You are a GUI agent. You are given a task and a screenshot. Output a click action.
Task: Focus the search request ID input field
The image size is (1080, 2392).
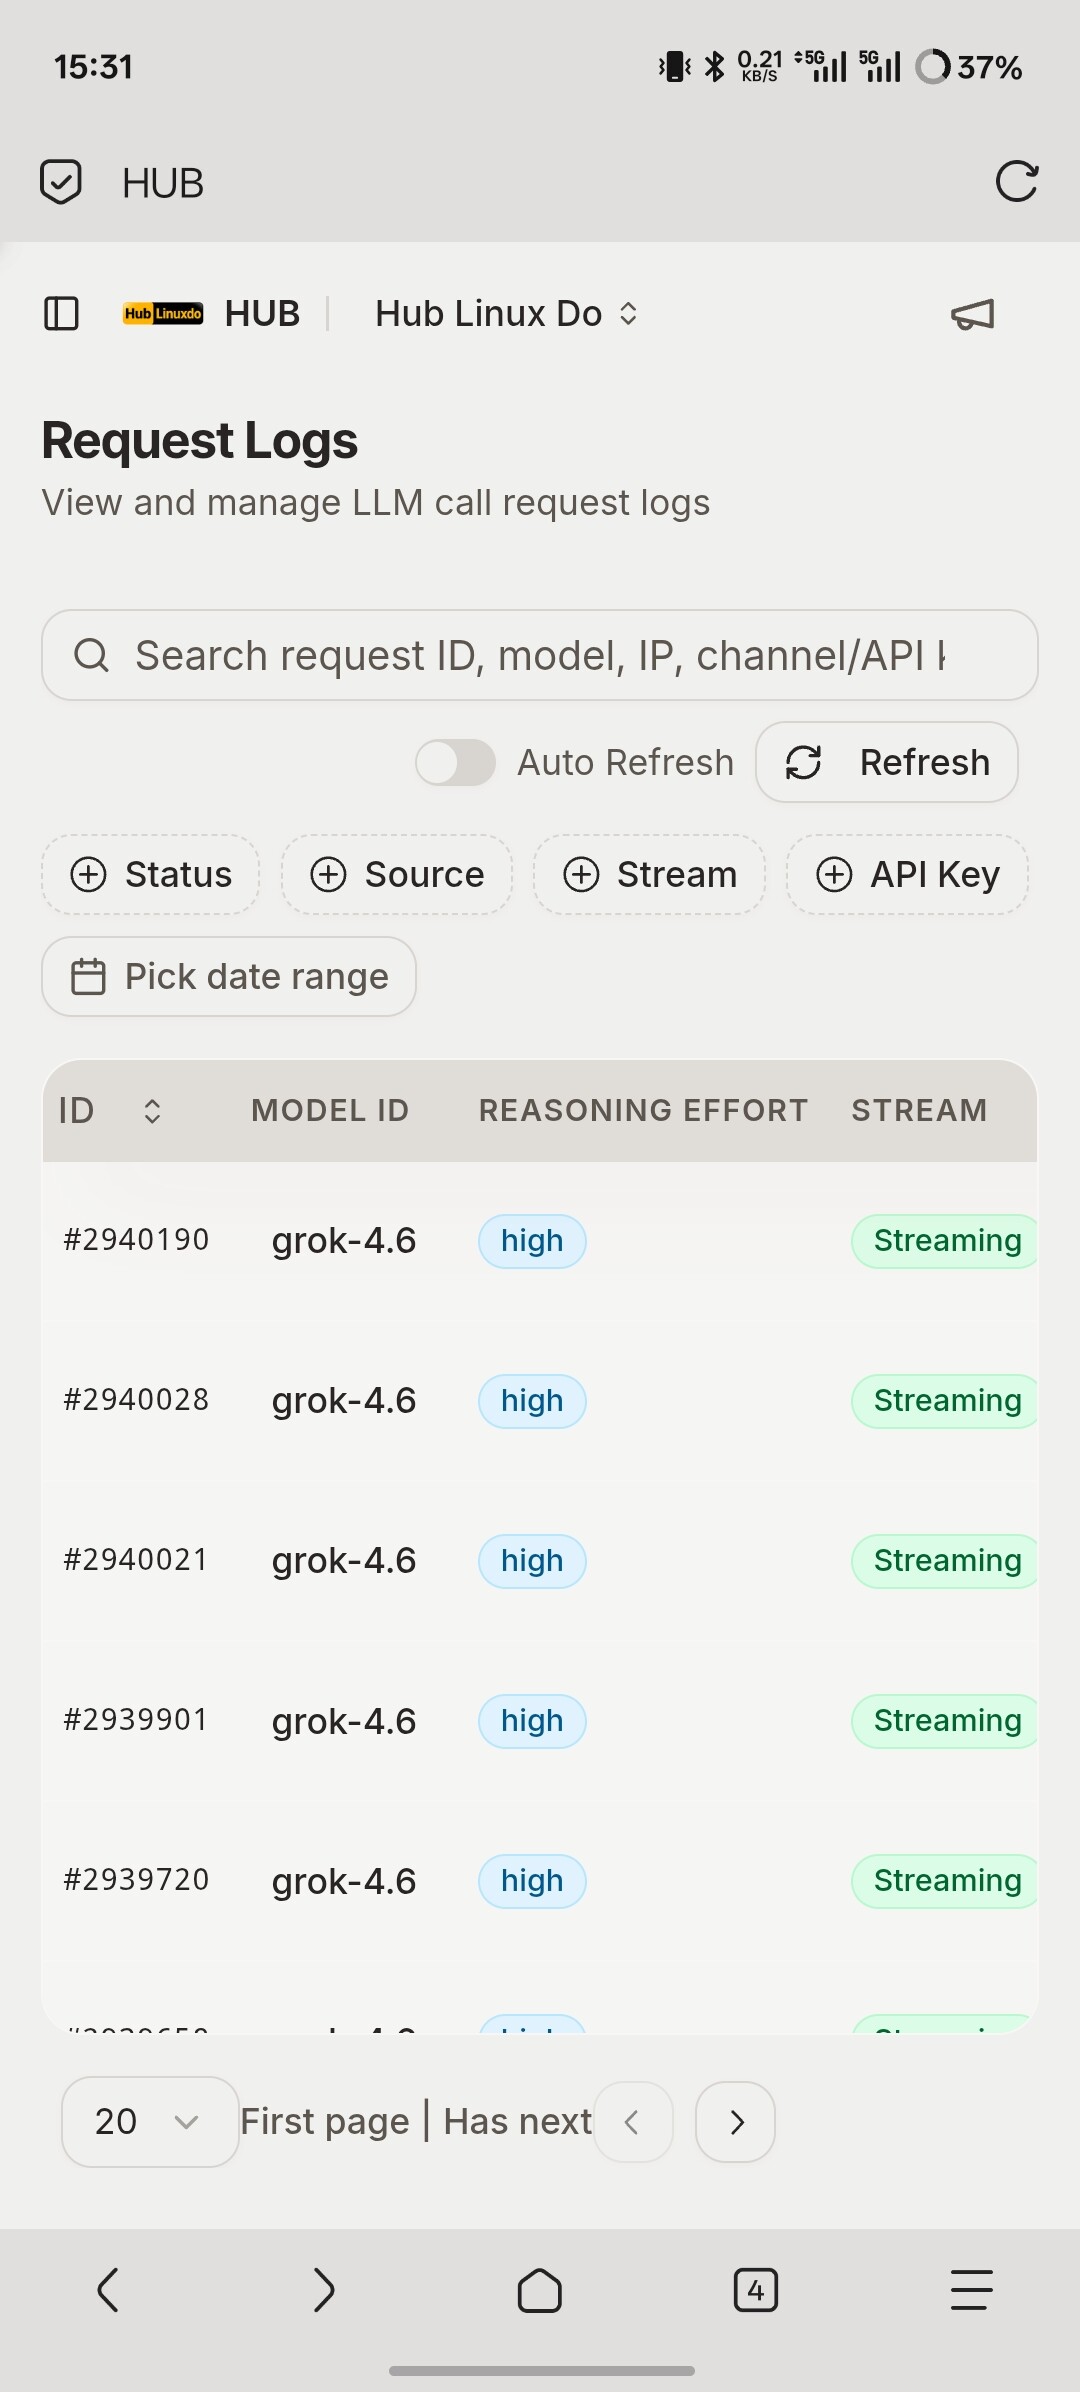[540, 655]
